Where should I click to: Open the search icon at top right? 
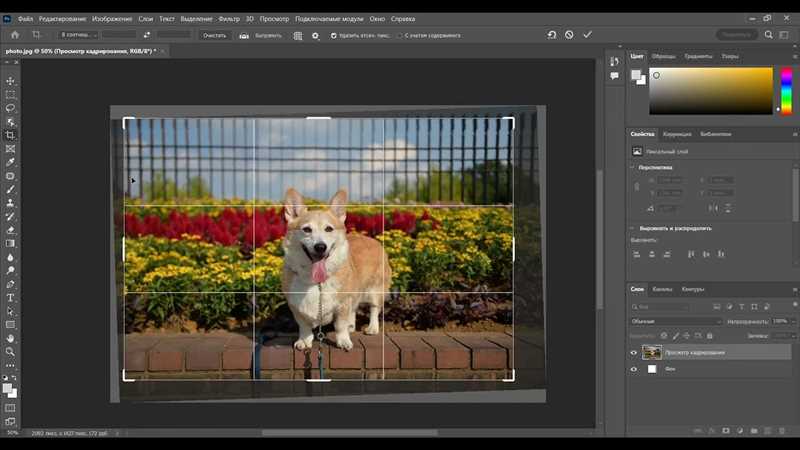coord(768,35)
